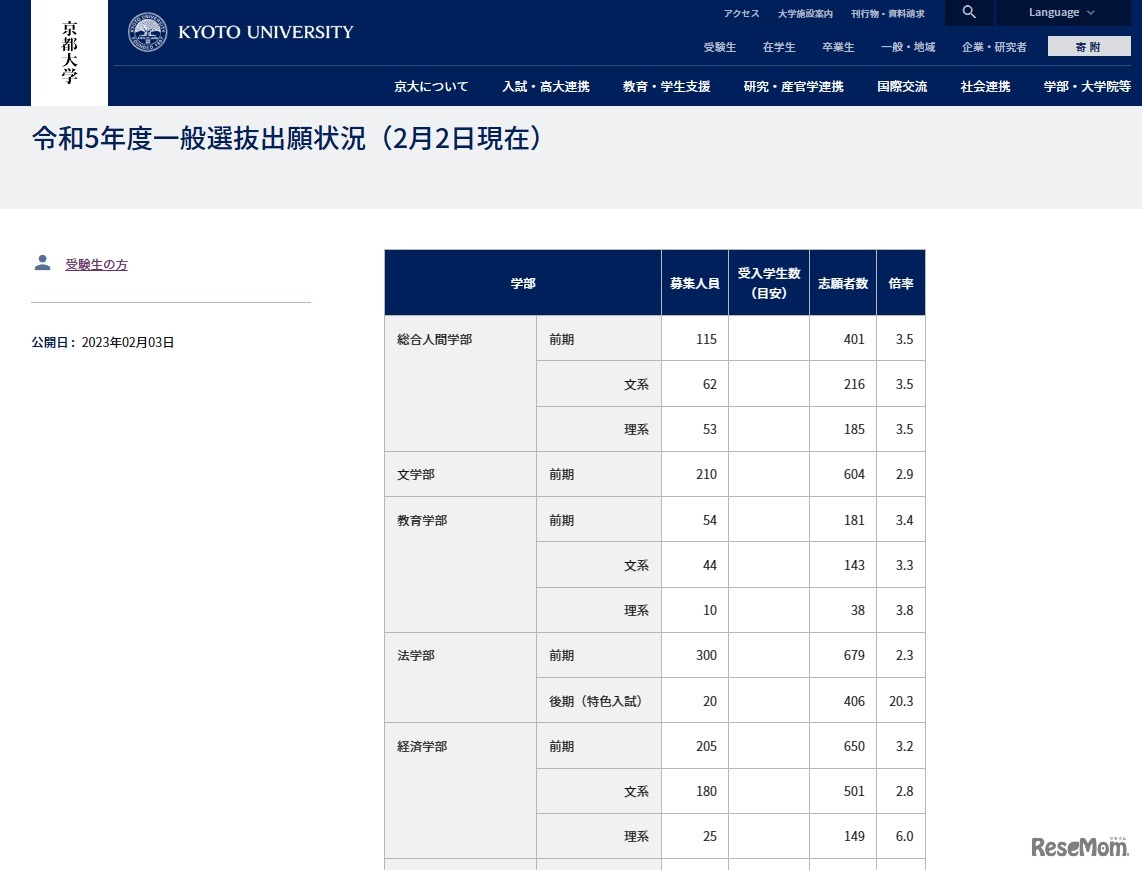Screen dimensions: 1142x870
Task: Open the 京大について menu
Action: click(x=430, y=87)
